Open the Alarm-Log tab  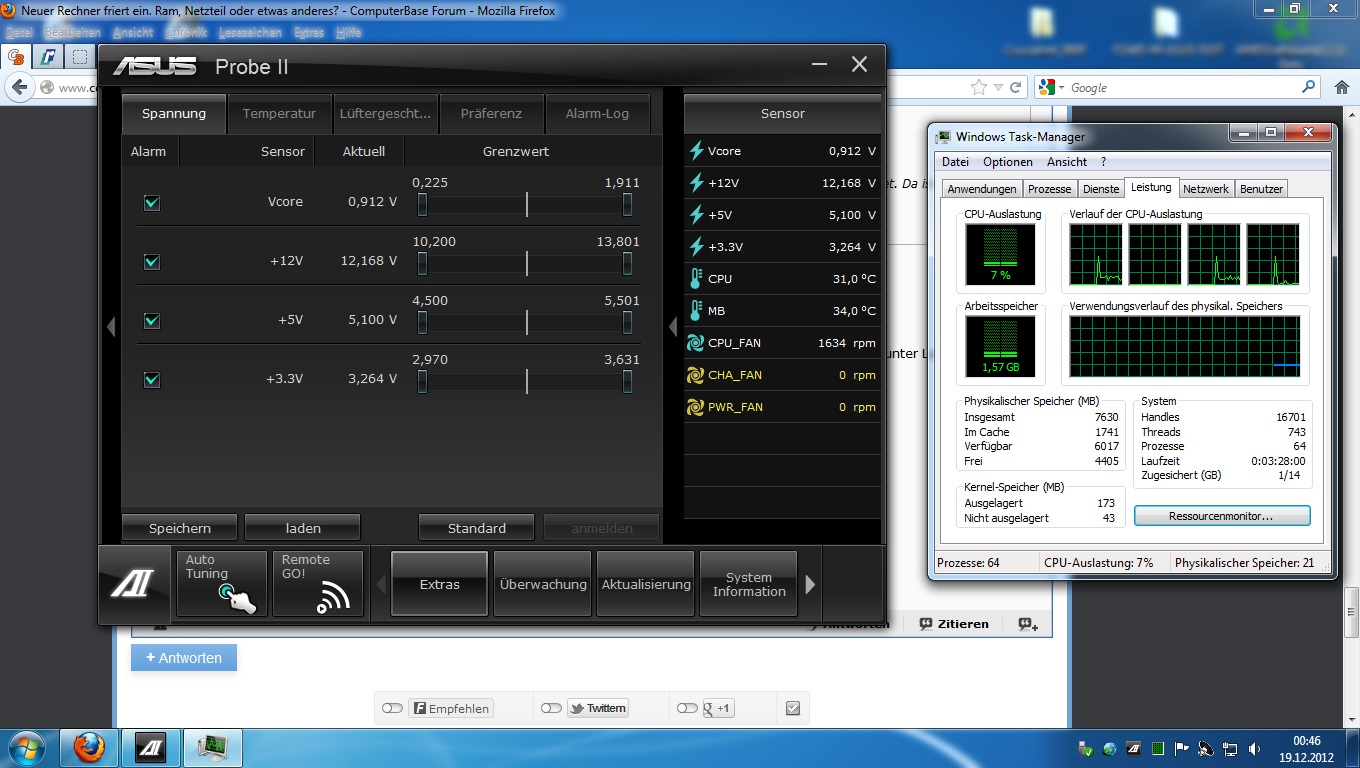597,114
